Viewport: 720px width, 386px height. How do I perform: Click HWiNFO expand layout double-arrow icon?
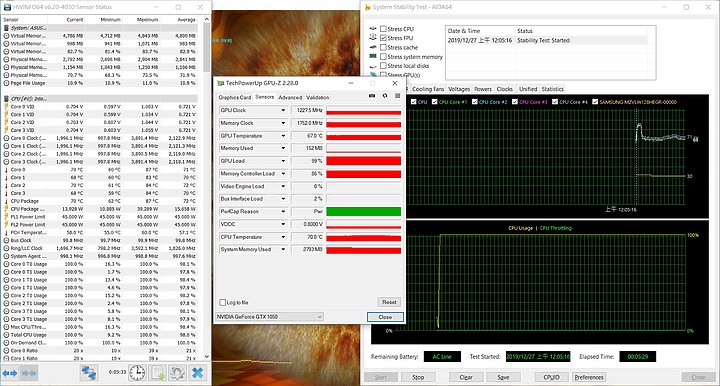(x=10, y=373)
